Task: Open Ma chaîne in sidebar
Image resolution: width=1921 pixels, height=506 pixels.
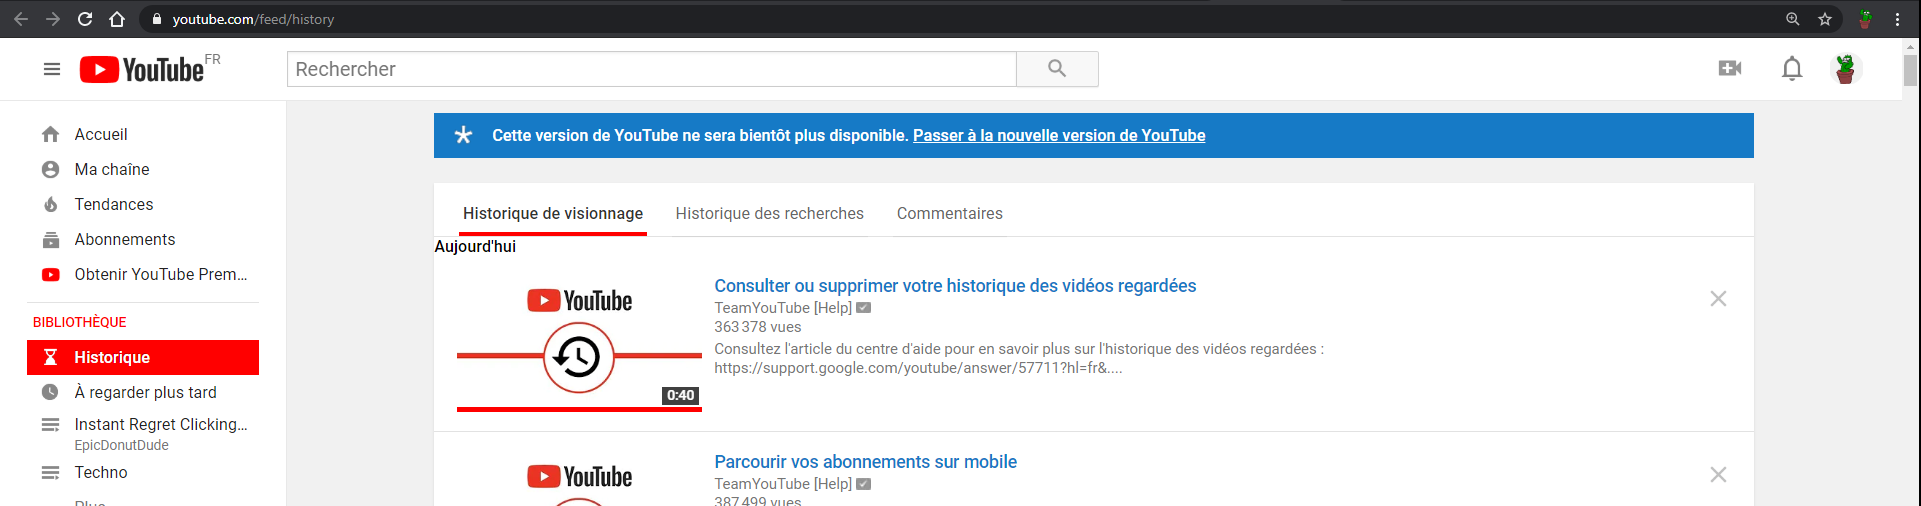Action: click(x=143, y=169)
